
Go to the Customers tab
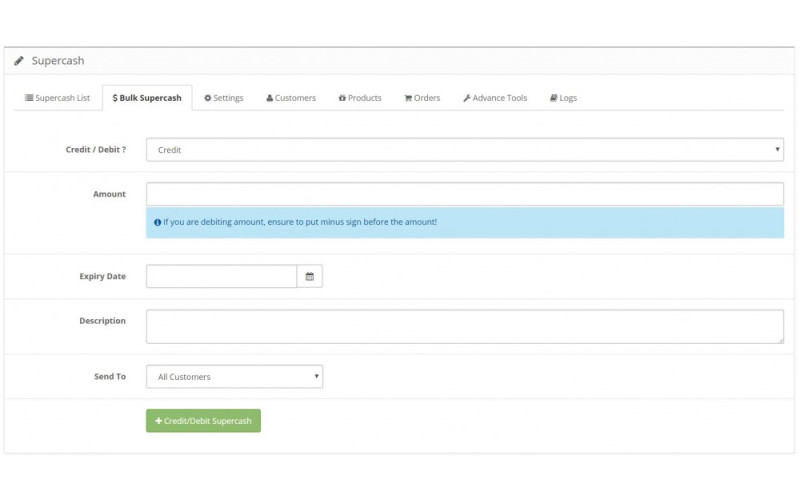pyautogui.click(x=291, y=98)
